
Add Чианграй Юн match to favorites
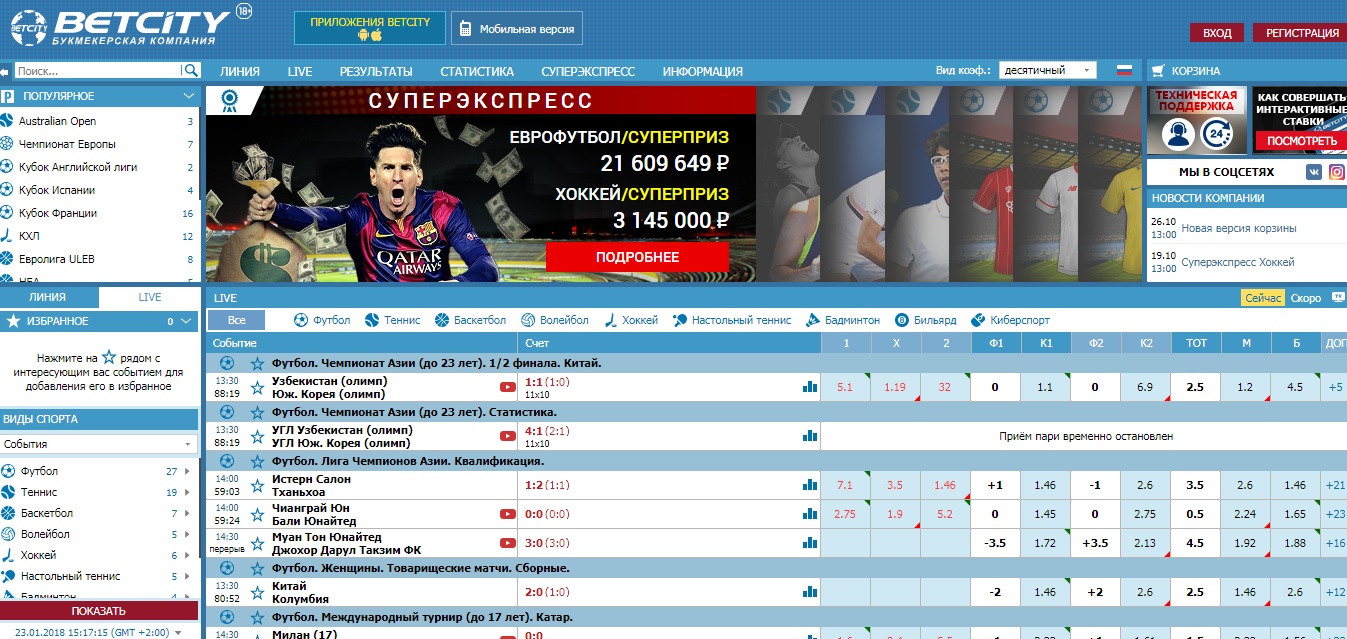[257, 514]
